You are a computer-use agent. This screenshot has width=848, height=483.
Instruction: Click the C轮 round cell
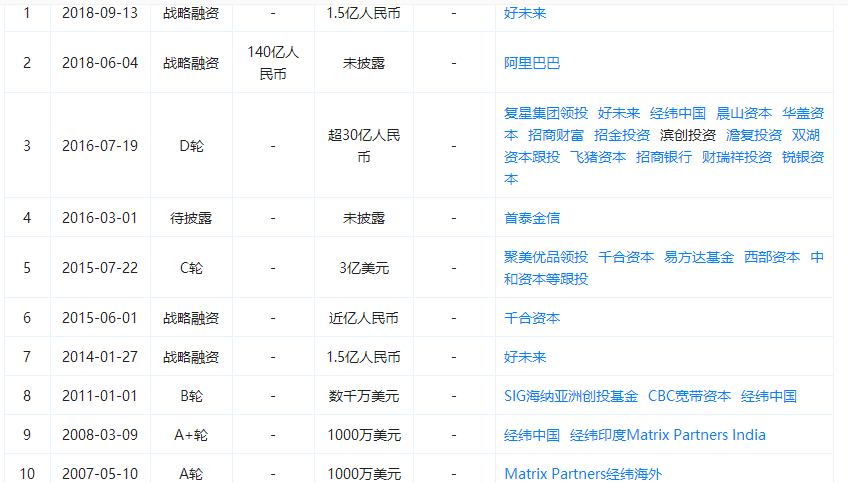[x=191, y=268]
